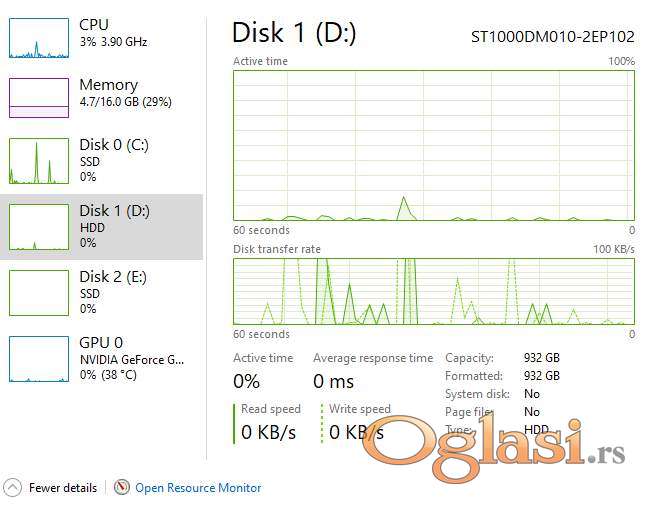Screen dimensions: 658x510
Task: Open the Memory 4.7/16.0 GB entry
Action: point(124,93)
